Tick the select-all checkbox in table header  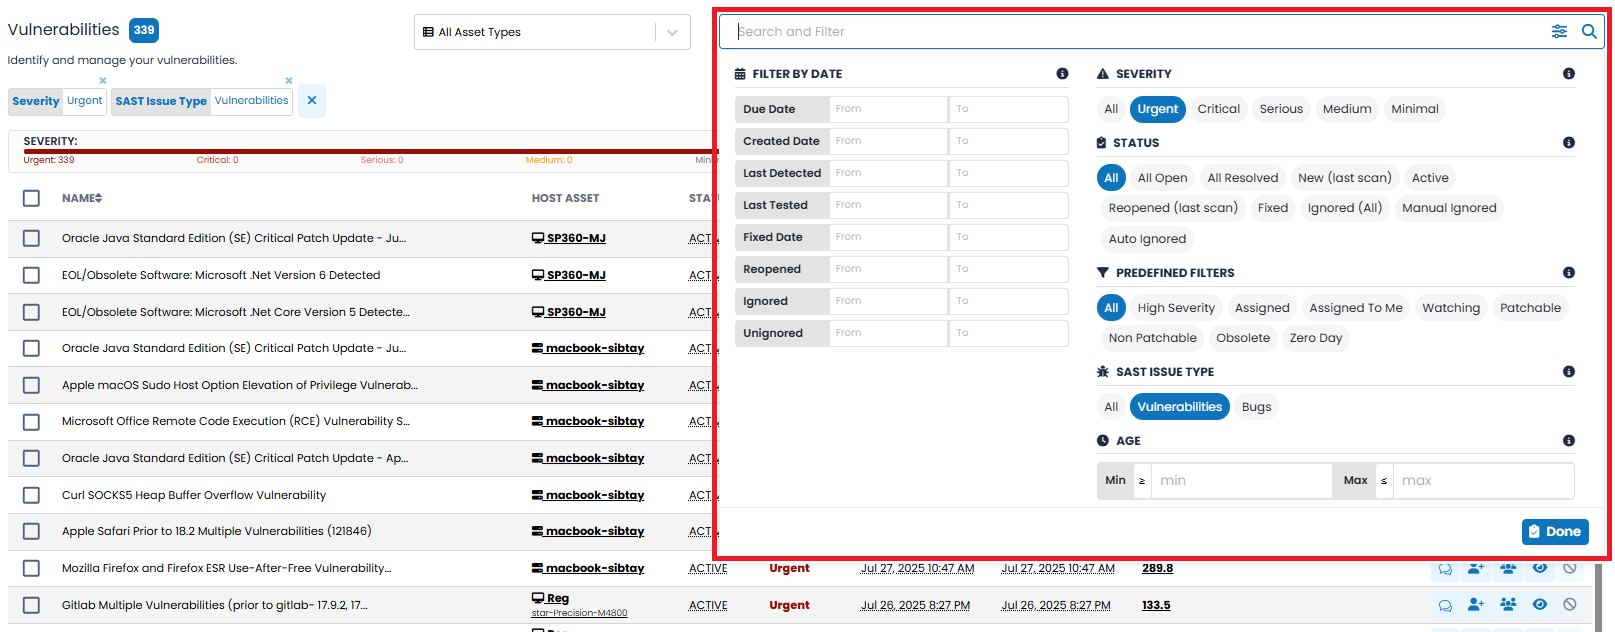click(31, 198)
